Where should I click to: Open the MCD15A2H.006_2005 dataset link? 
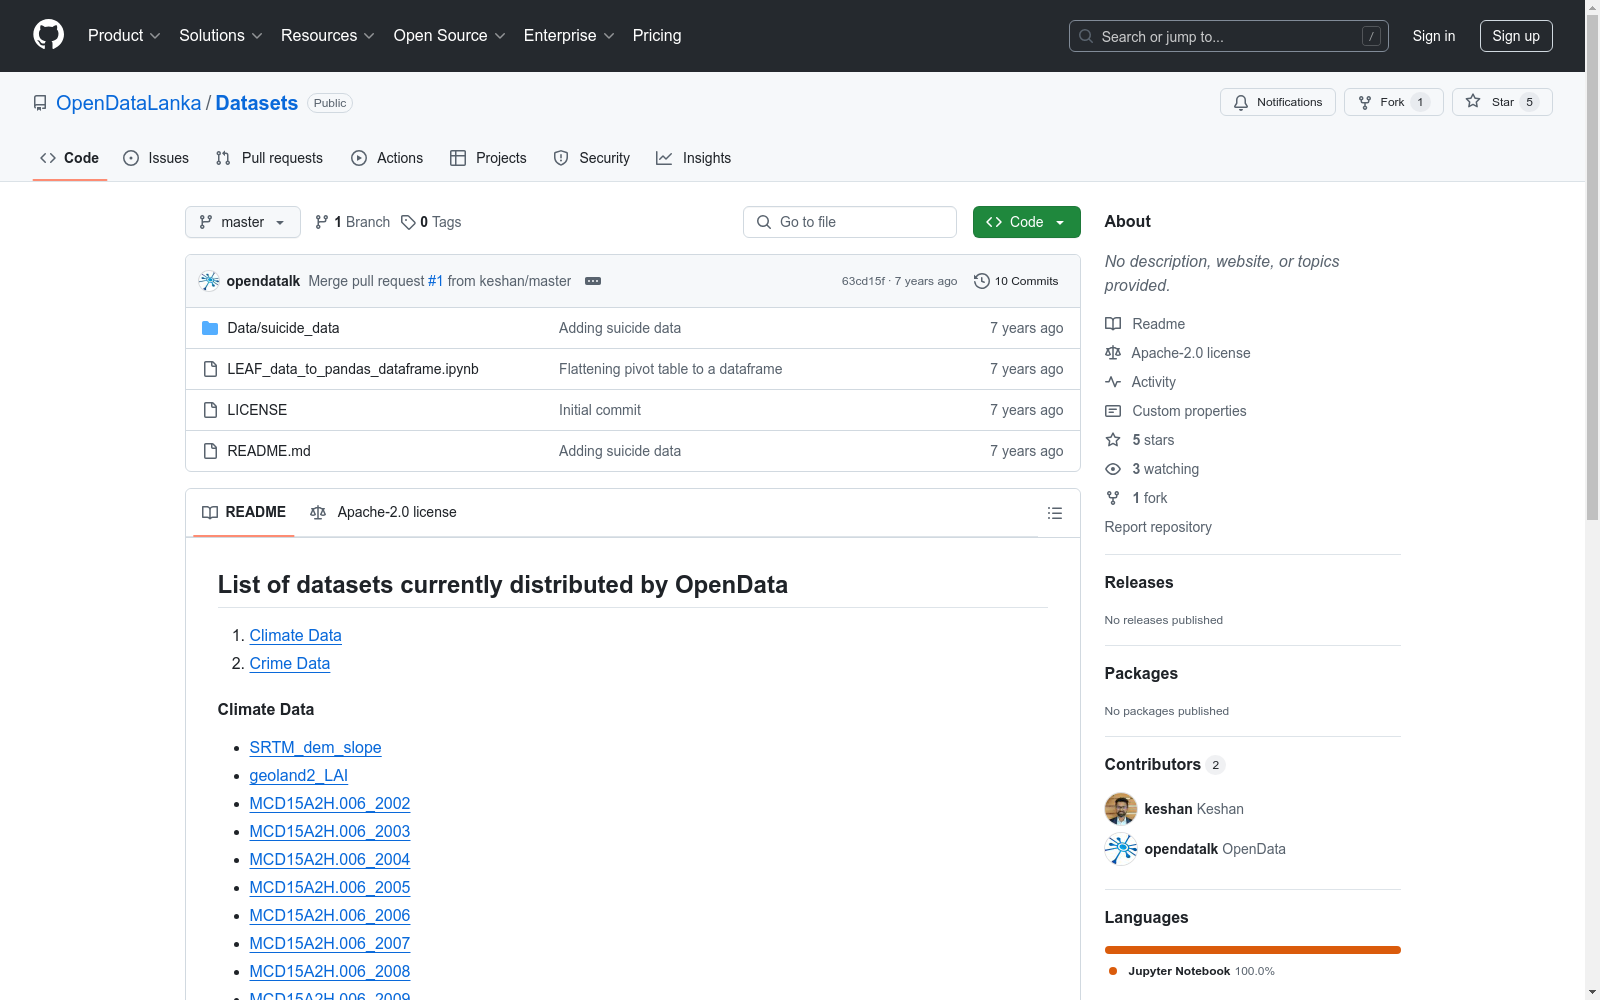330,887
